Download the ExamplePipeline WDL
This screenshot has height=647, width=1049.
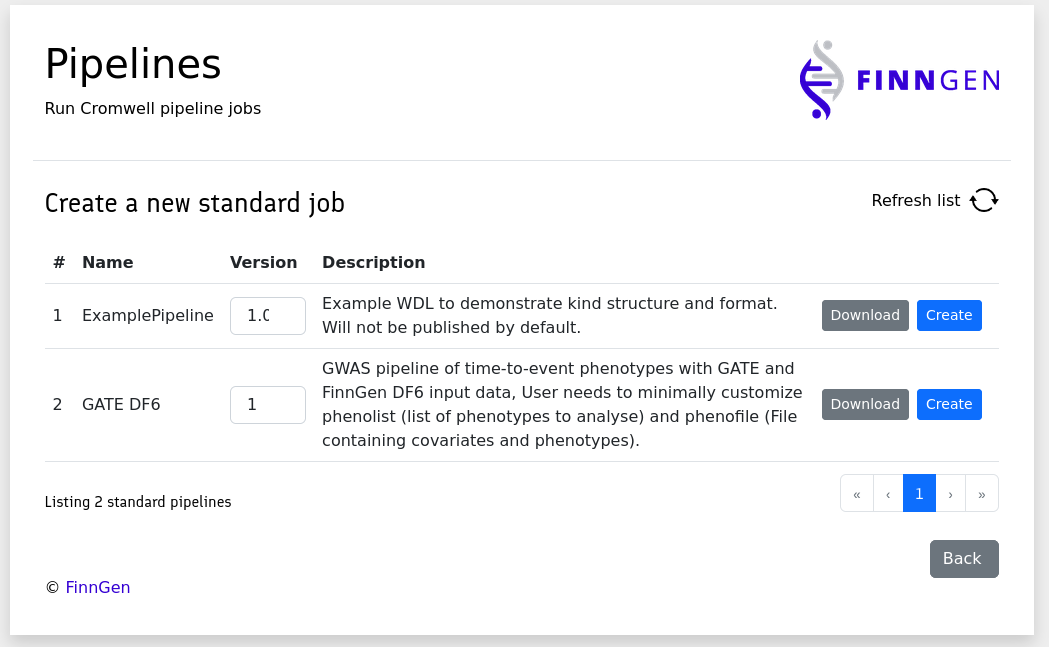pos(865,315)
